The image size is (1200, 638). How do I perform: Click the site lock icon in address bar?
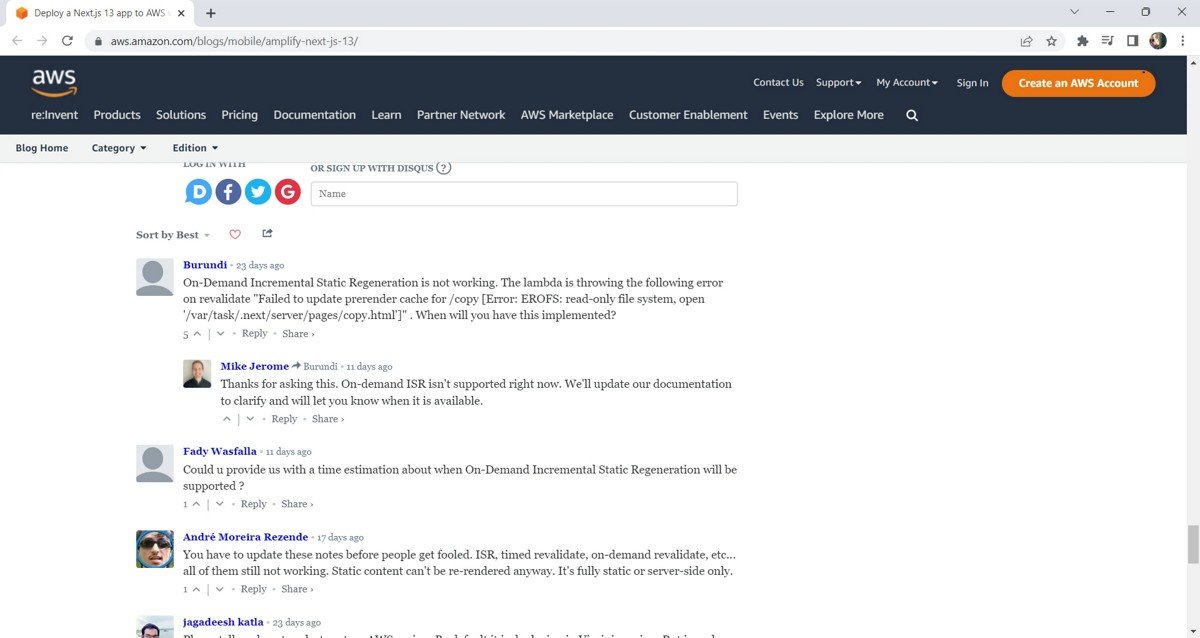(97, 42)
